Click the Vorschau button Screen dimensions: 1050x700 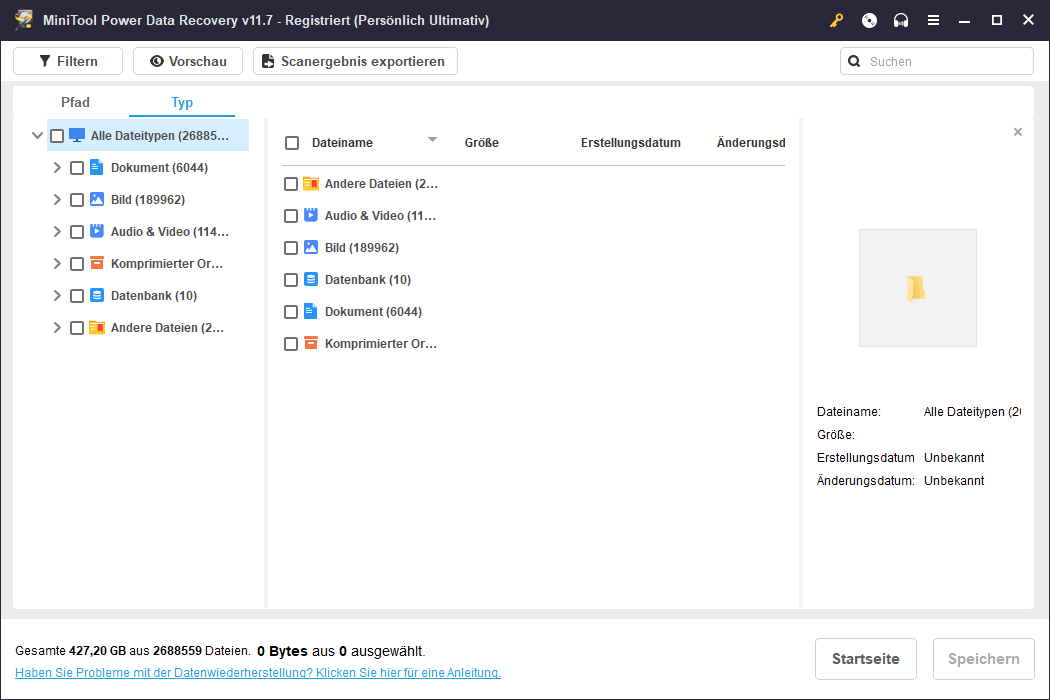(x=188, y=61)
